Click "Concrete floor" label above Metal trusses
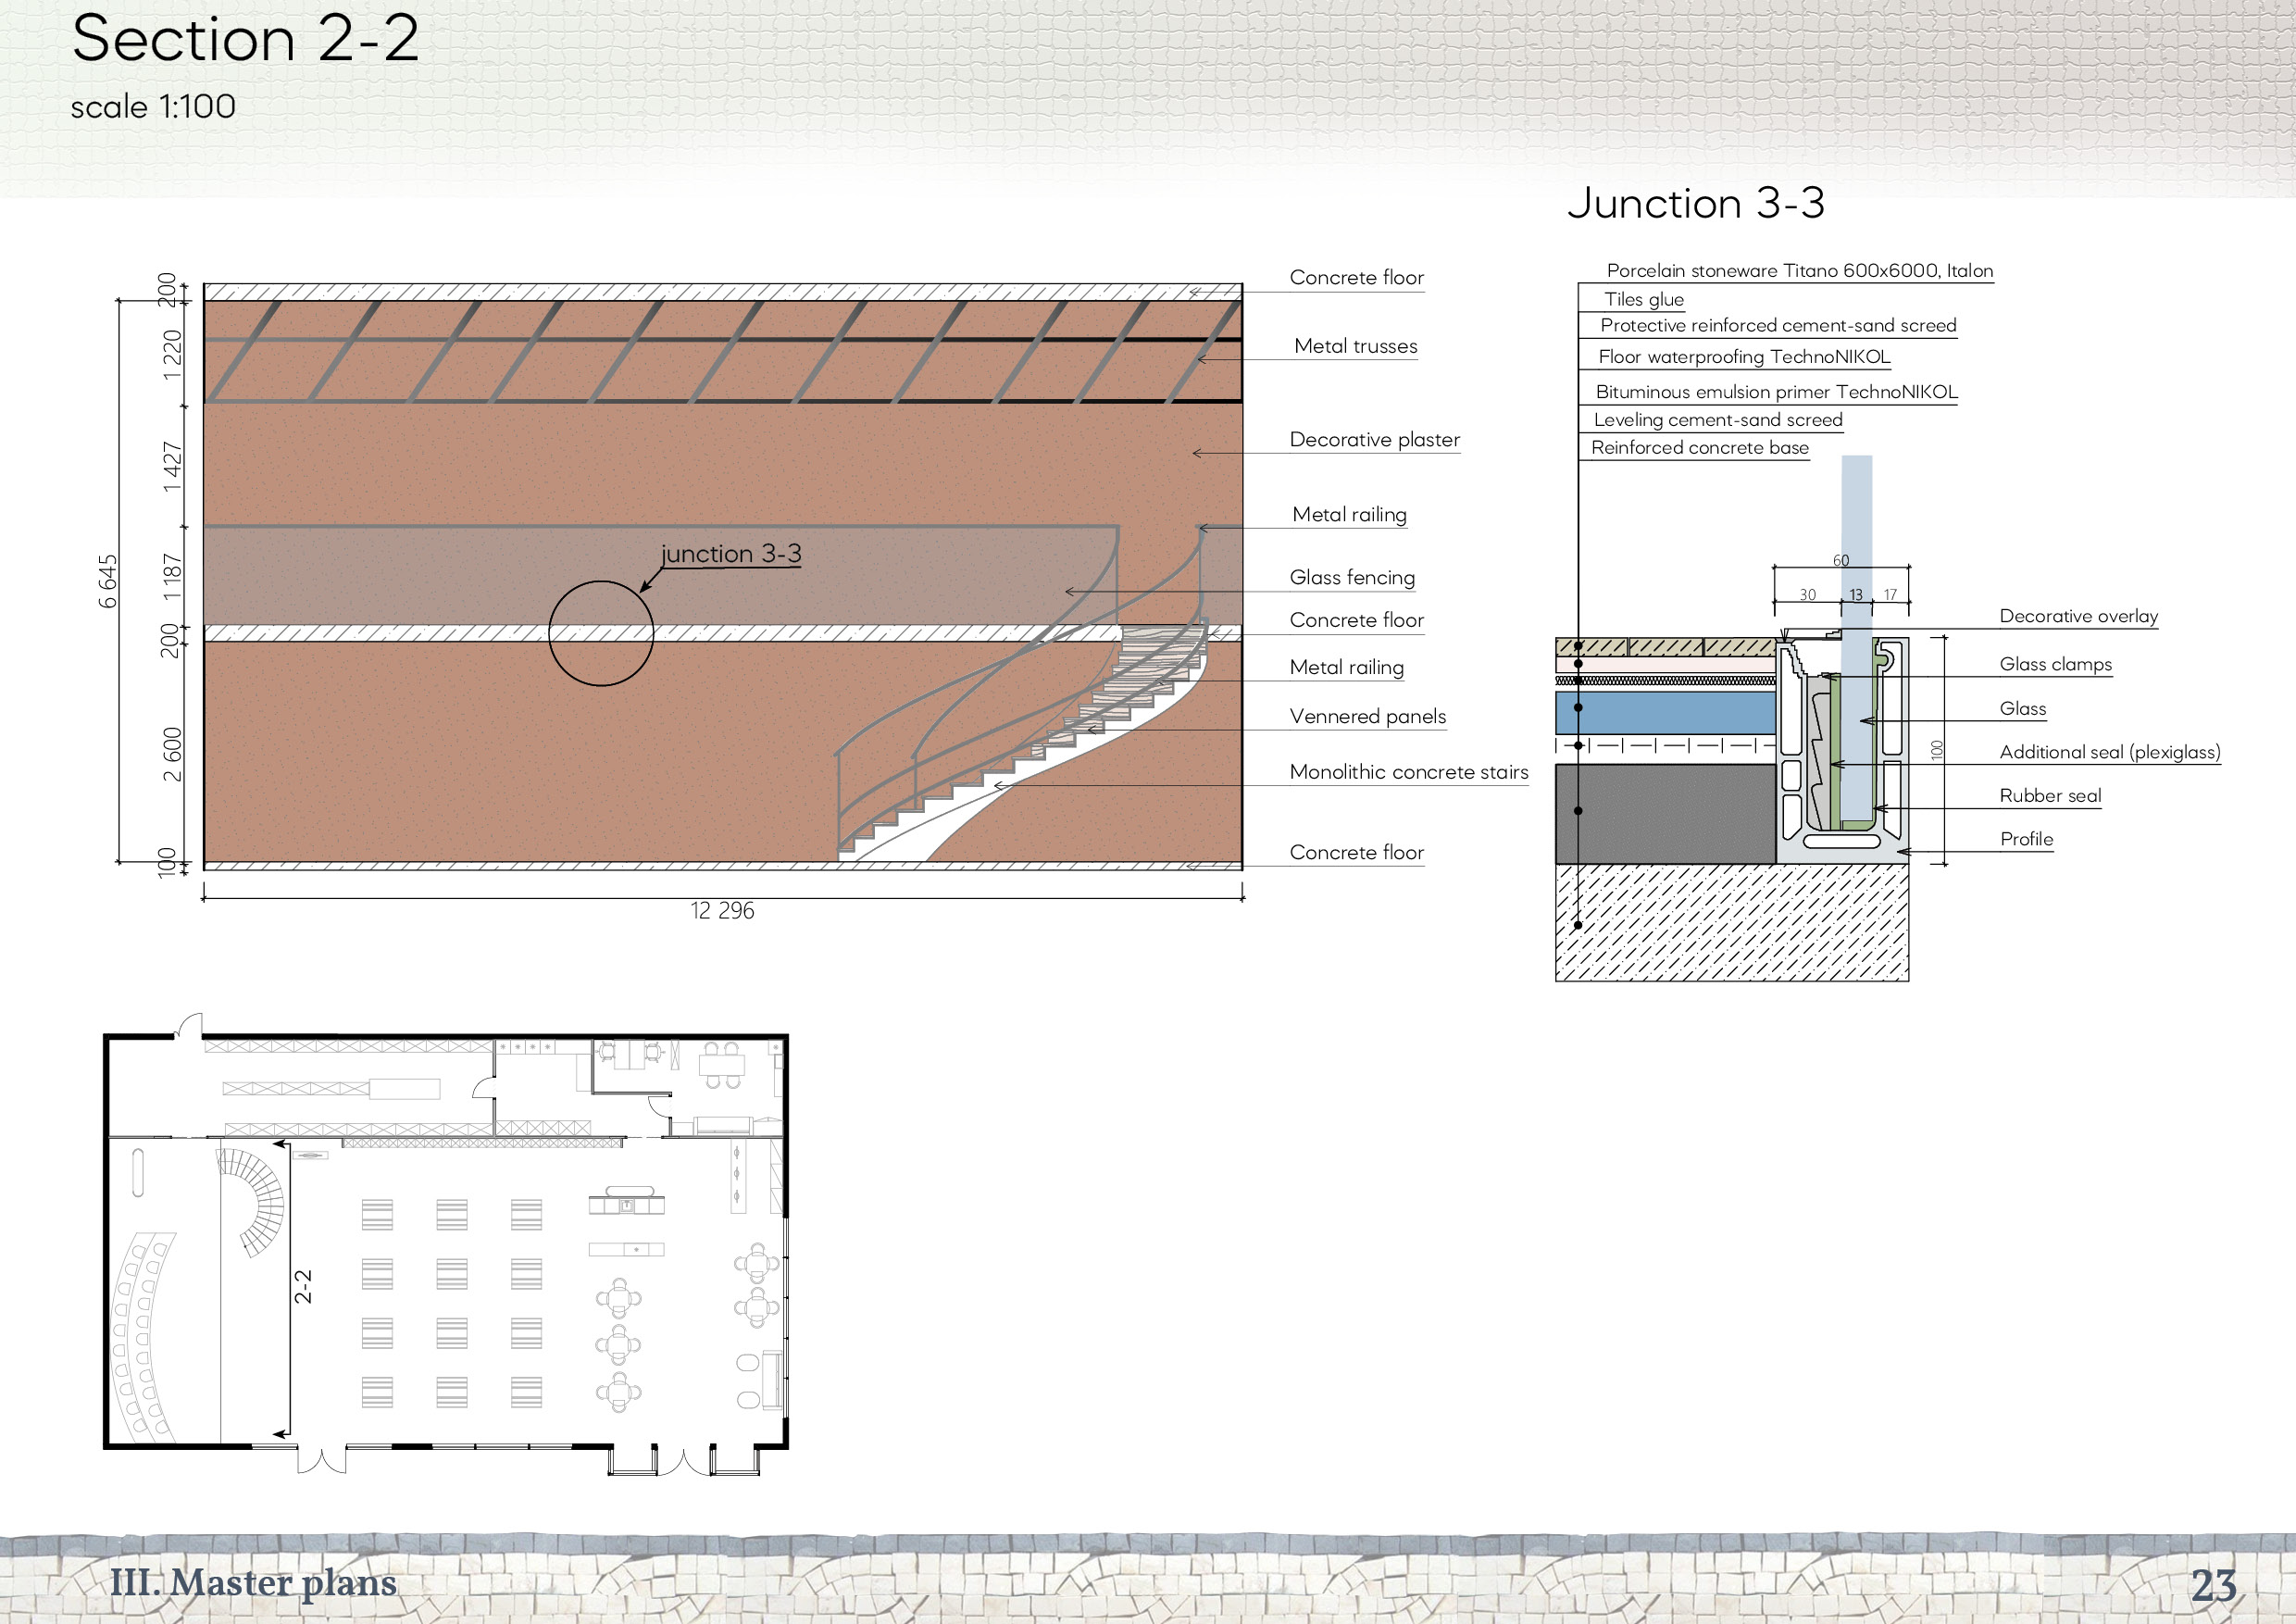The height and width of the screenshot is (1624, 2296). 1356,277
